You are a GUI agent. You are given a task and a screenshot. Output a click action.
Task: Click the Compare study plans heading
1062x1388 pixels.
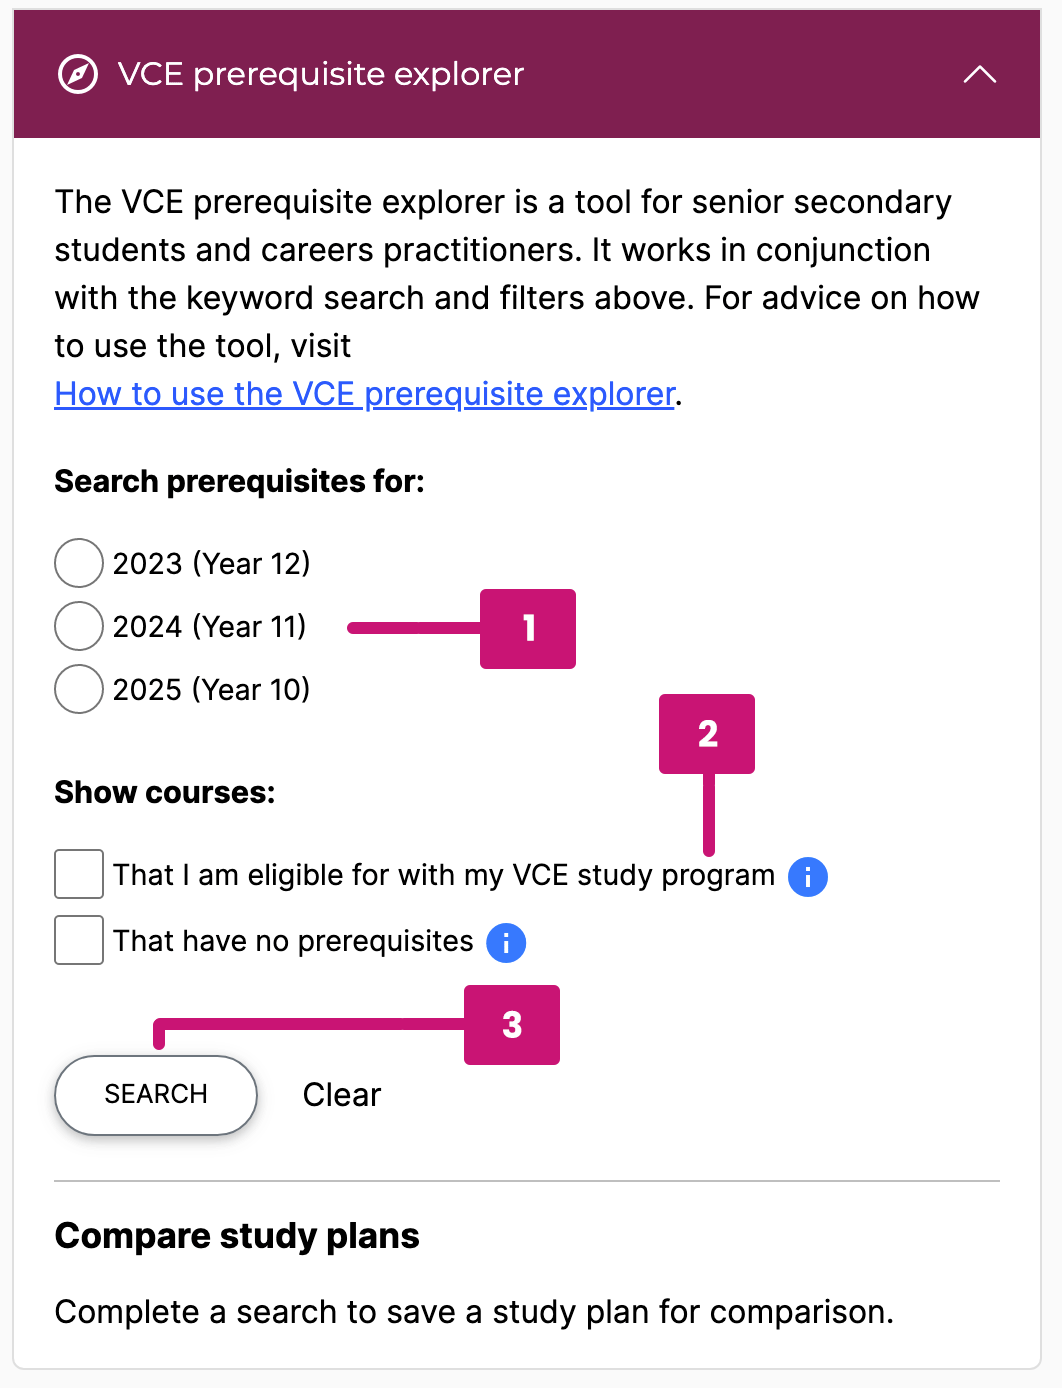(x=236, y=1236)
